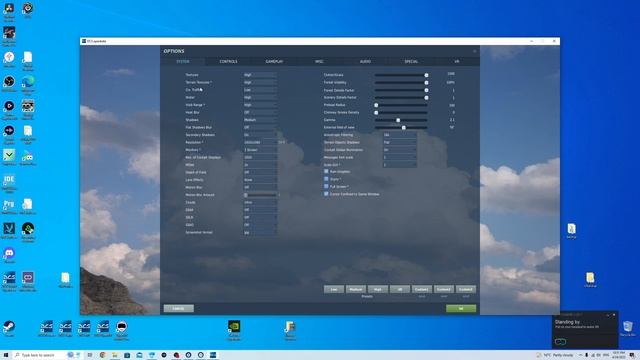Click the Preload Radius slider handle
This screenshot has height=360, width=640.
tap(376, 105)
